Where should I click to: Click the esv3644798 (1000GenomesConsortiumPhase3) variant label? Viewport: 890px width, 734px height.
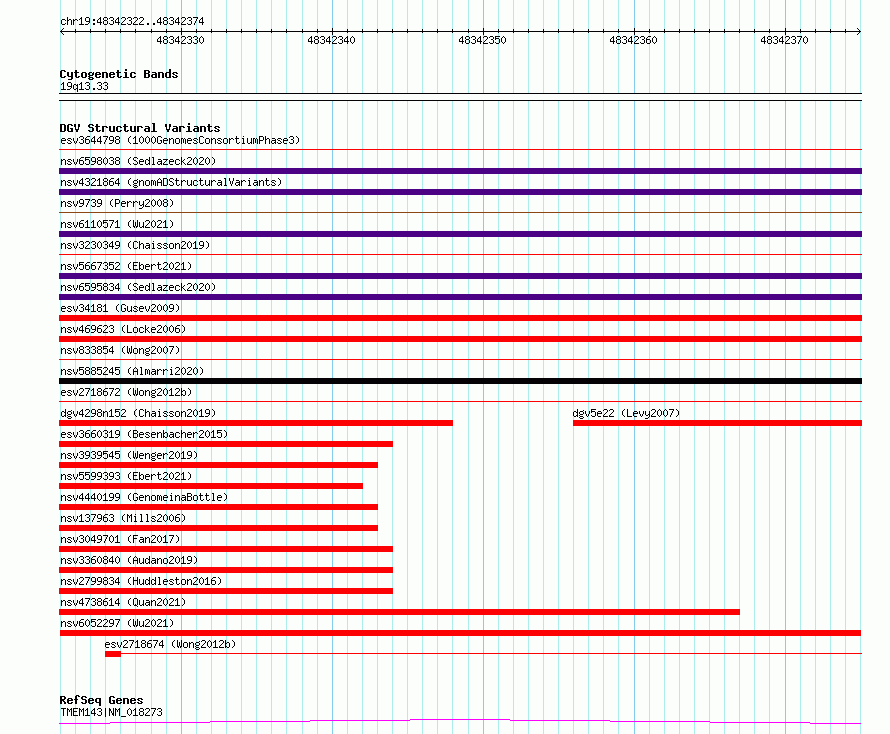click(180, 140)
